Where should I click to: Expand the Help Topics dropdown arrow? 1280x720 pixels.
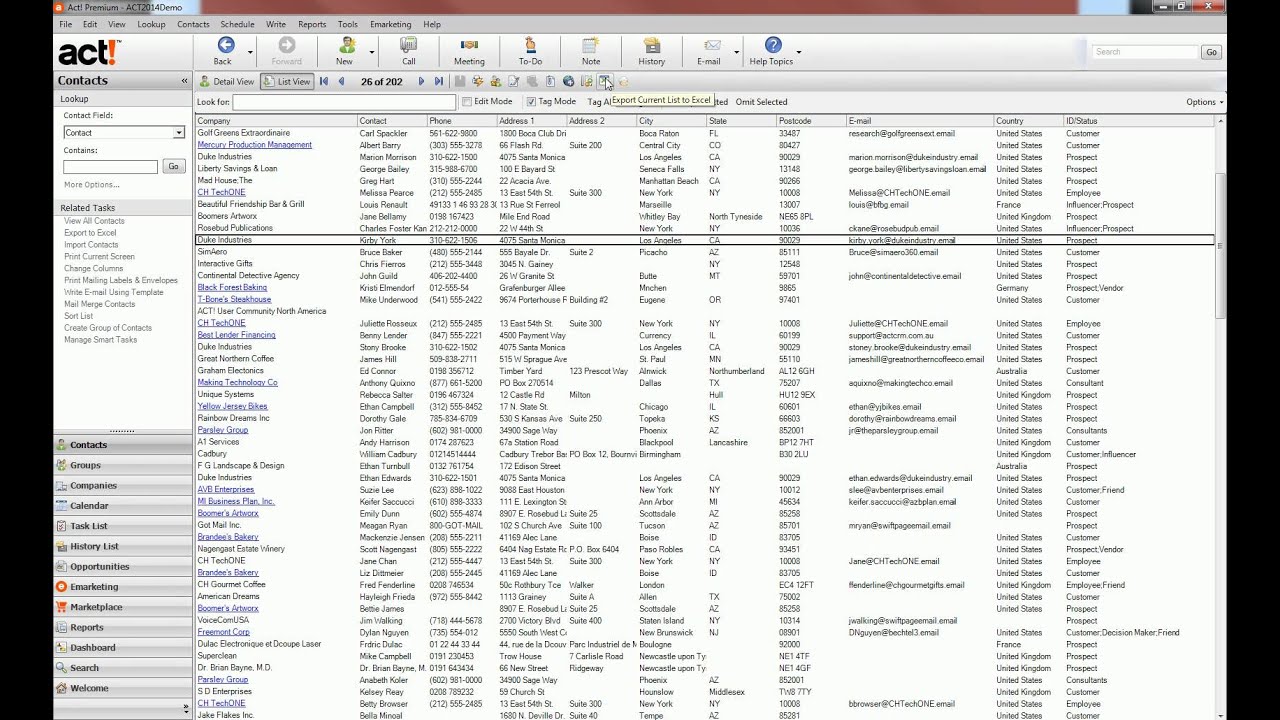point(801,51)
